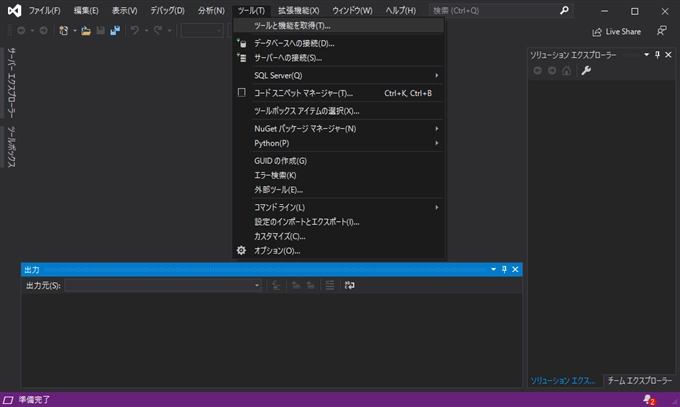Click the 検索 (Ctrl+Q) search box
The width and height of the screenshot is (680, 407).
501,10
